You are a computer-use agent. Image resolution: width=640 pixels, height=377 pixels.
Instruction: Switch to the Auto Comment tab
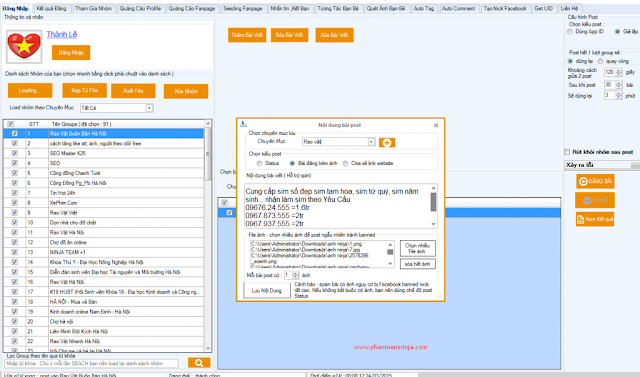click(458, 8)
